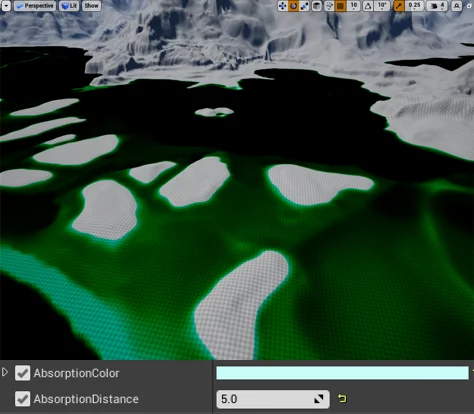Open the viewport options arrow menu

[x=6, y=6]
